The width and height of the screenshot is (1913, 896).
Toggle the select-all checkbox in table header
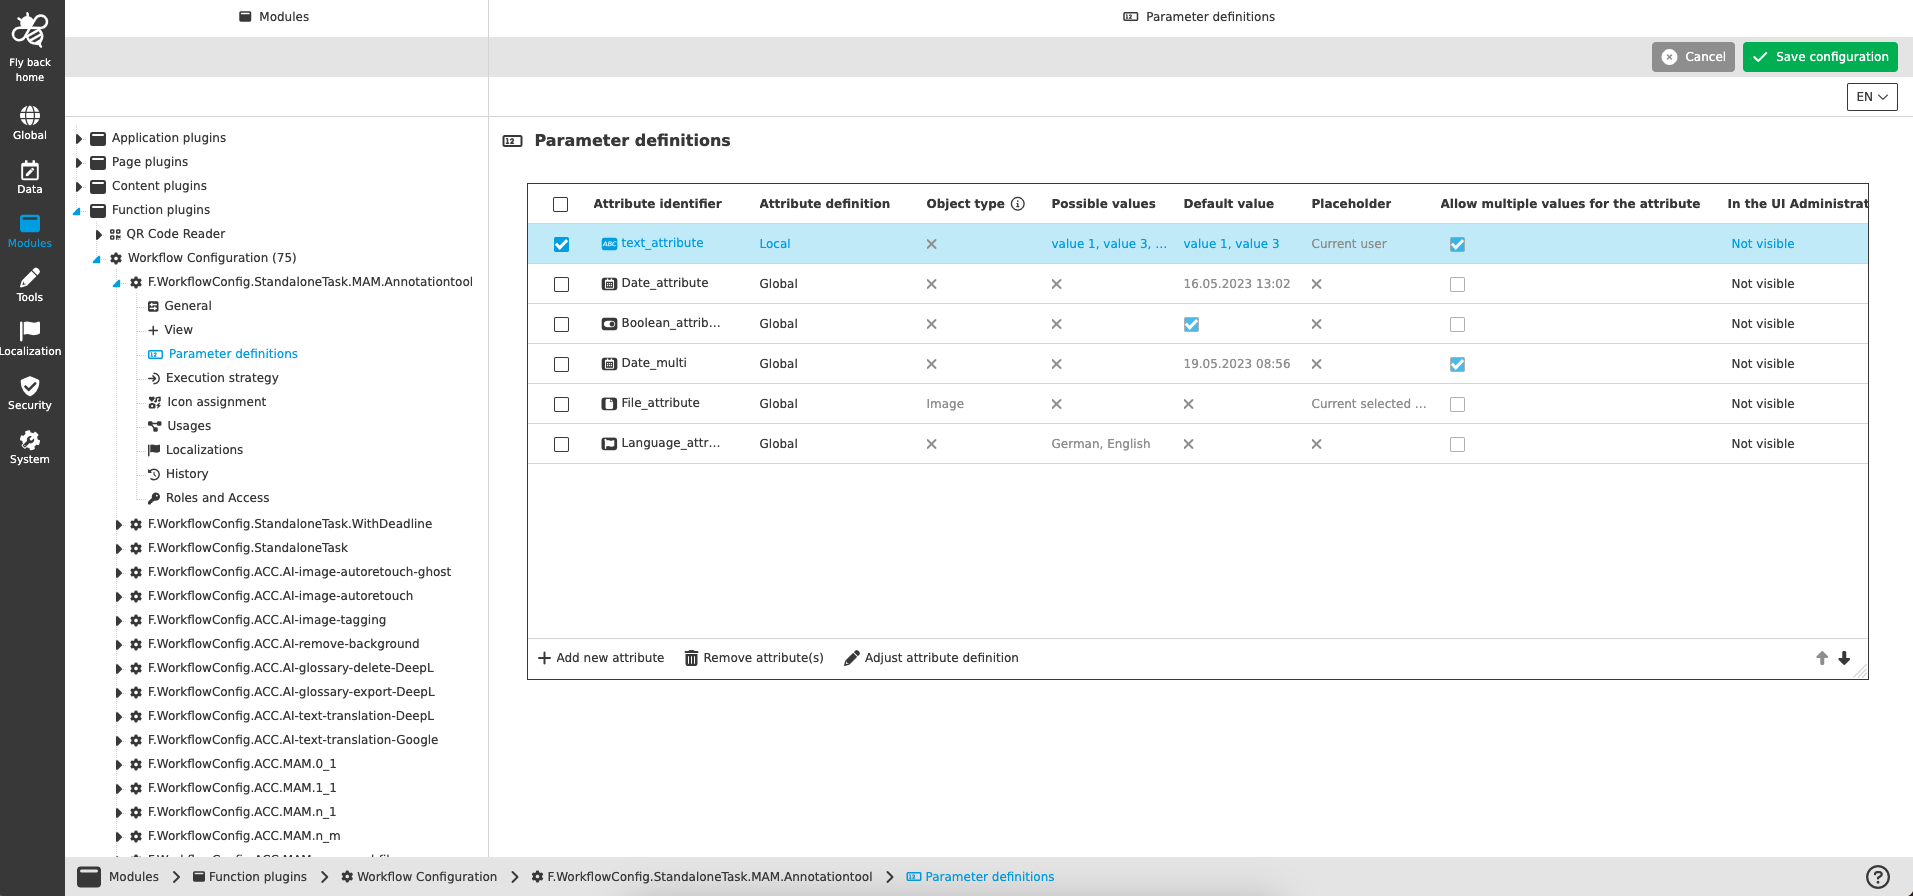pos(561,204)
